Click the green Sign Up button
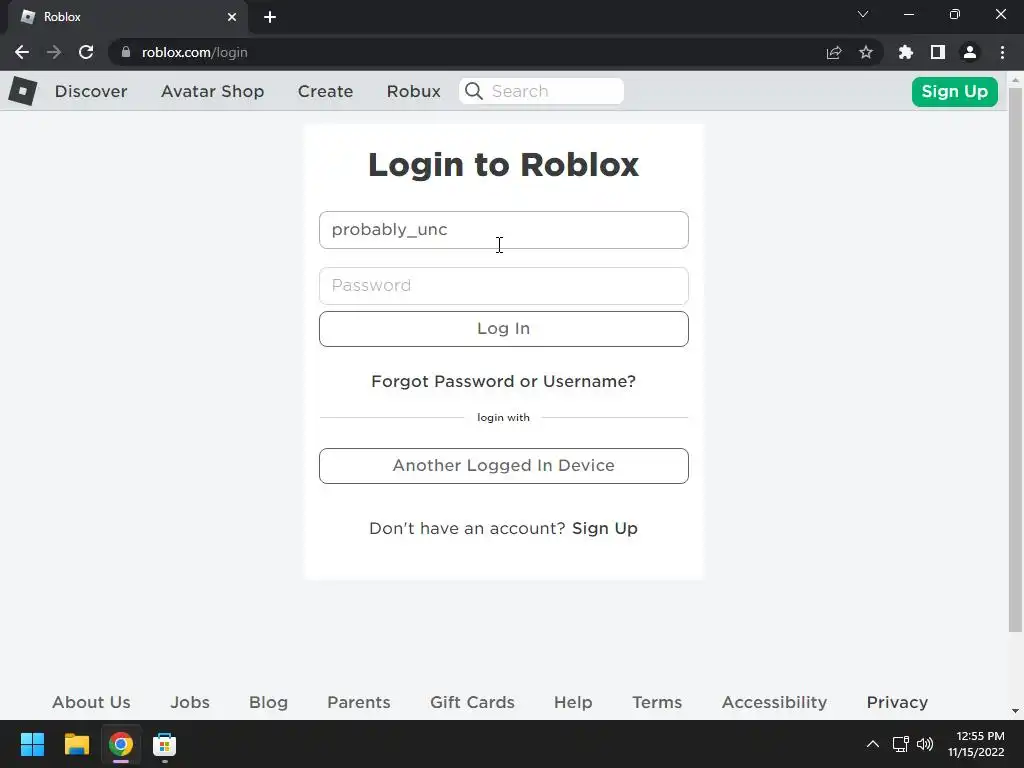The height and width of the screenshot is (768, 1024). 954,91
